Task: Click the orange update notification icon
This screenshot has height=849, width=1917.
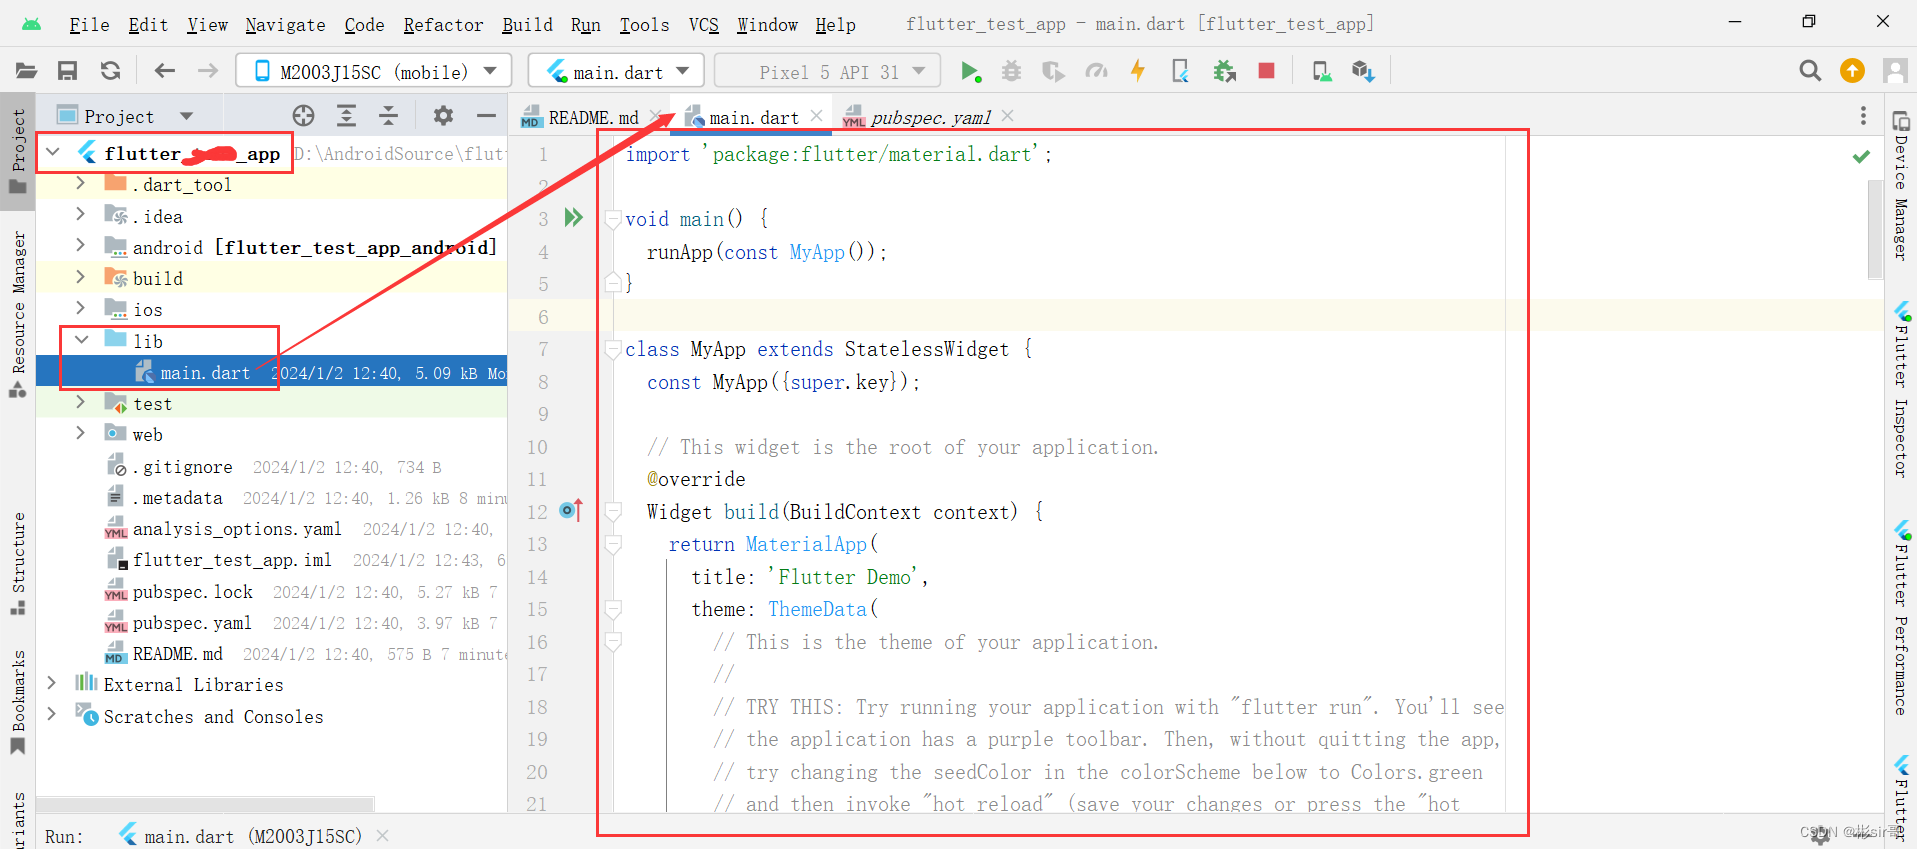Action: (1852, 71)
